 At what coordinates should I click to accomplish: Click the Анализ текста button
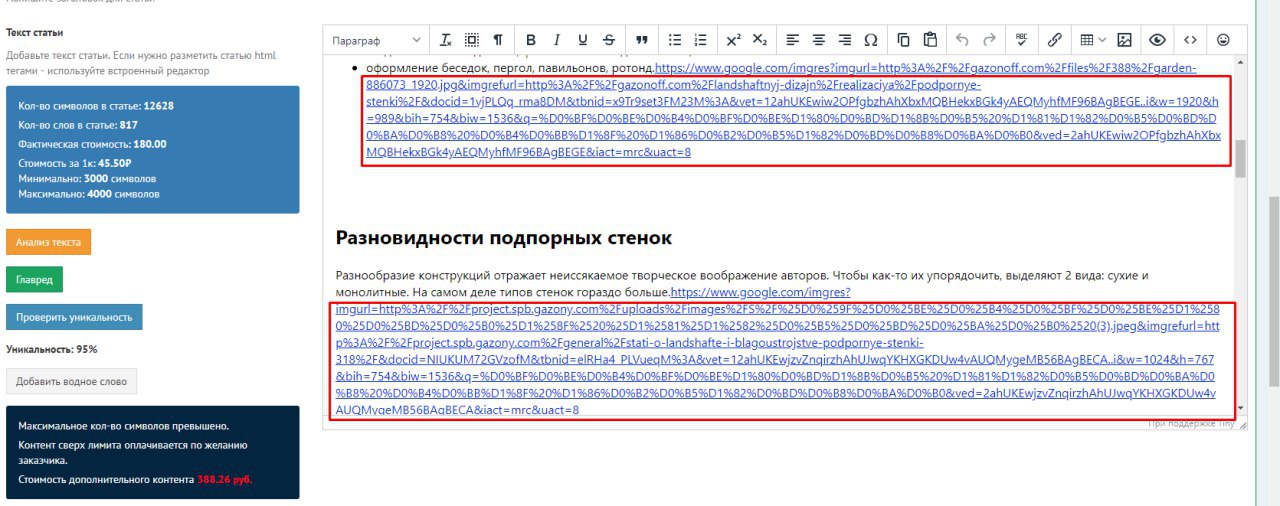49,242
